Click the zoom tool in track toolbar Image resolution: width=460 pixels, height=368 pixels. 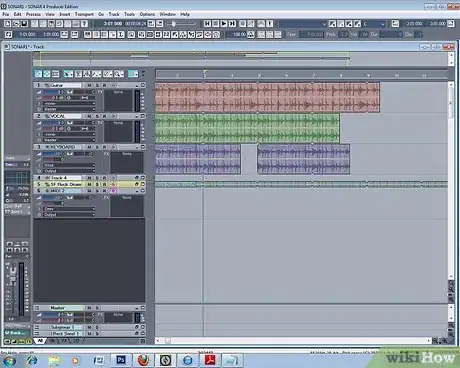[119, 74]
